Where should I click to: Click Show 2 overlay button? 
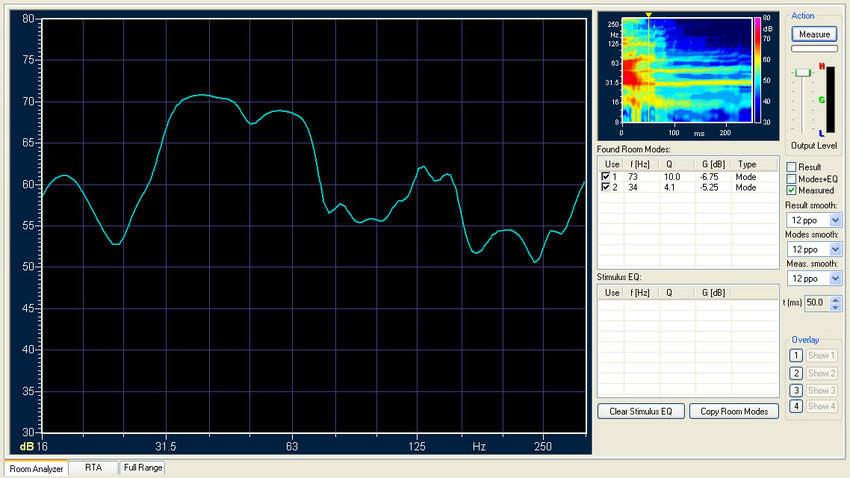tap(821, 373)
